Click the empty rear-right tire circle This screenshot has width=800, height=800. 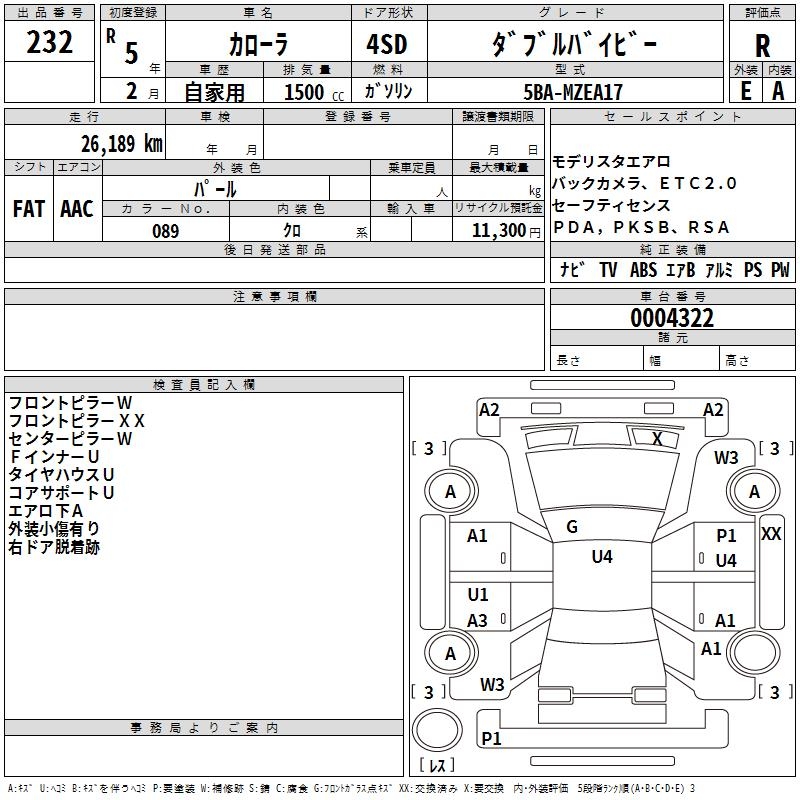754,653
